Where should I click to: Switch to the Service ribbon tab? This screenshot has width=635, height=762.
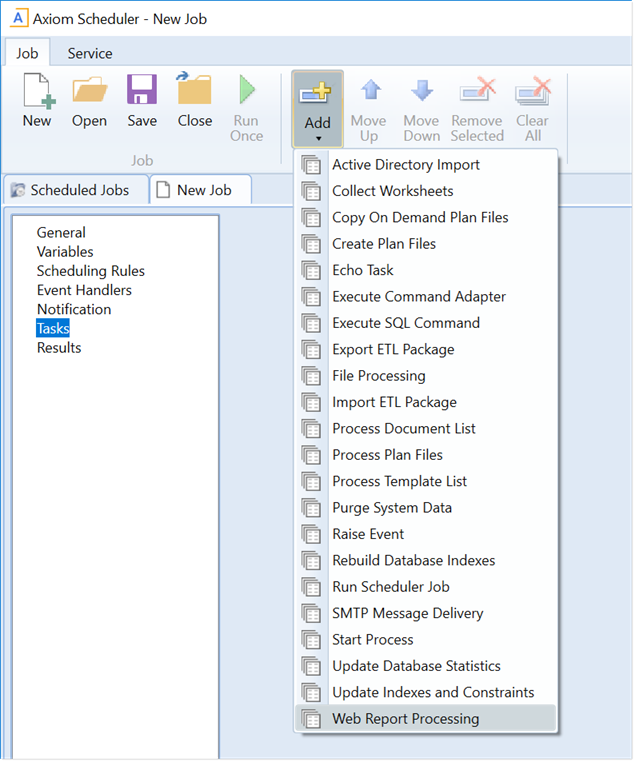(90, 53)
